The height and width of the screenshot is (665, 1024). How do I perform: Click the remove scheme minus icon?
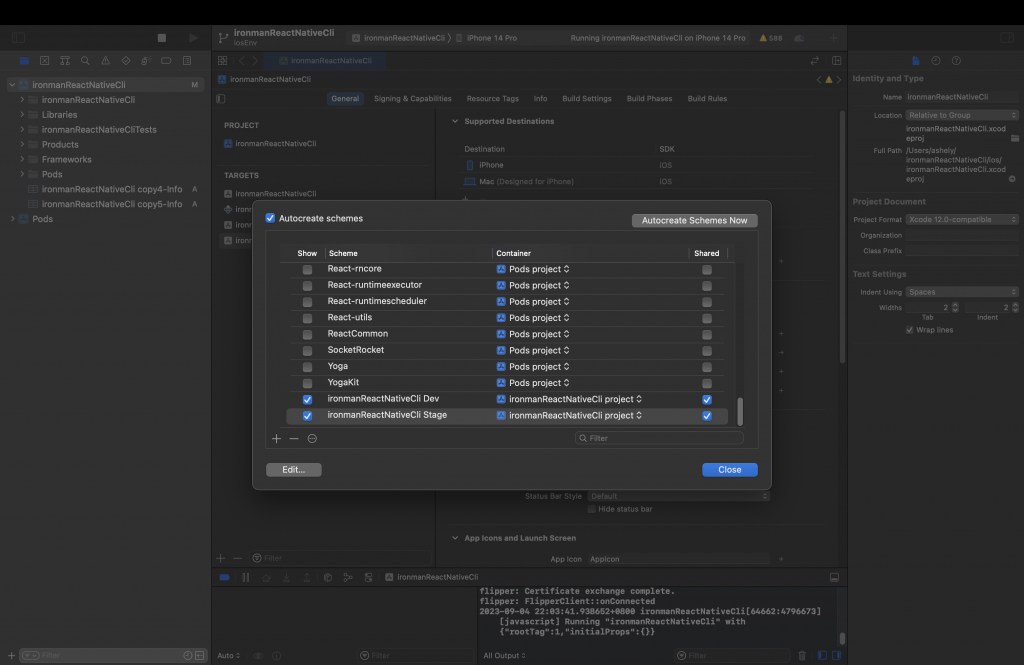pyautogui.click(x=294, y=438)
